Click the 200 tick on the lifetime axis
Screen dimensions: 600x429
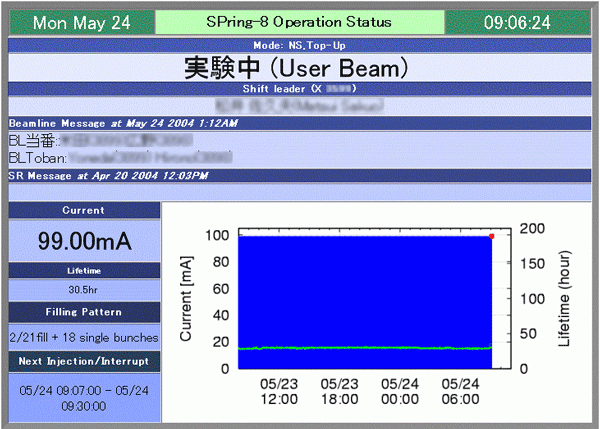tap(532, 229)
